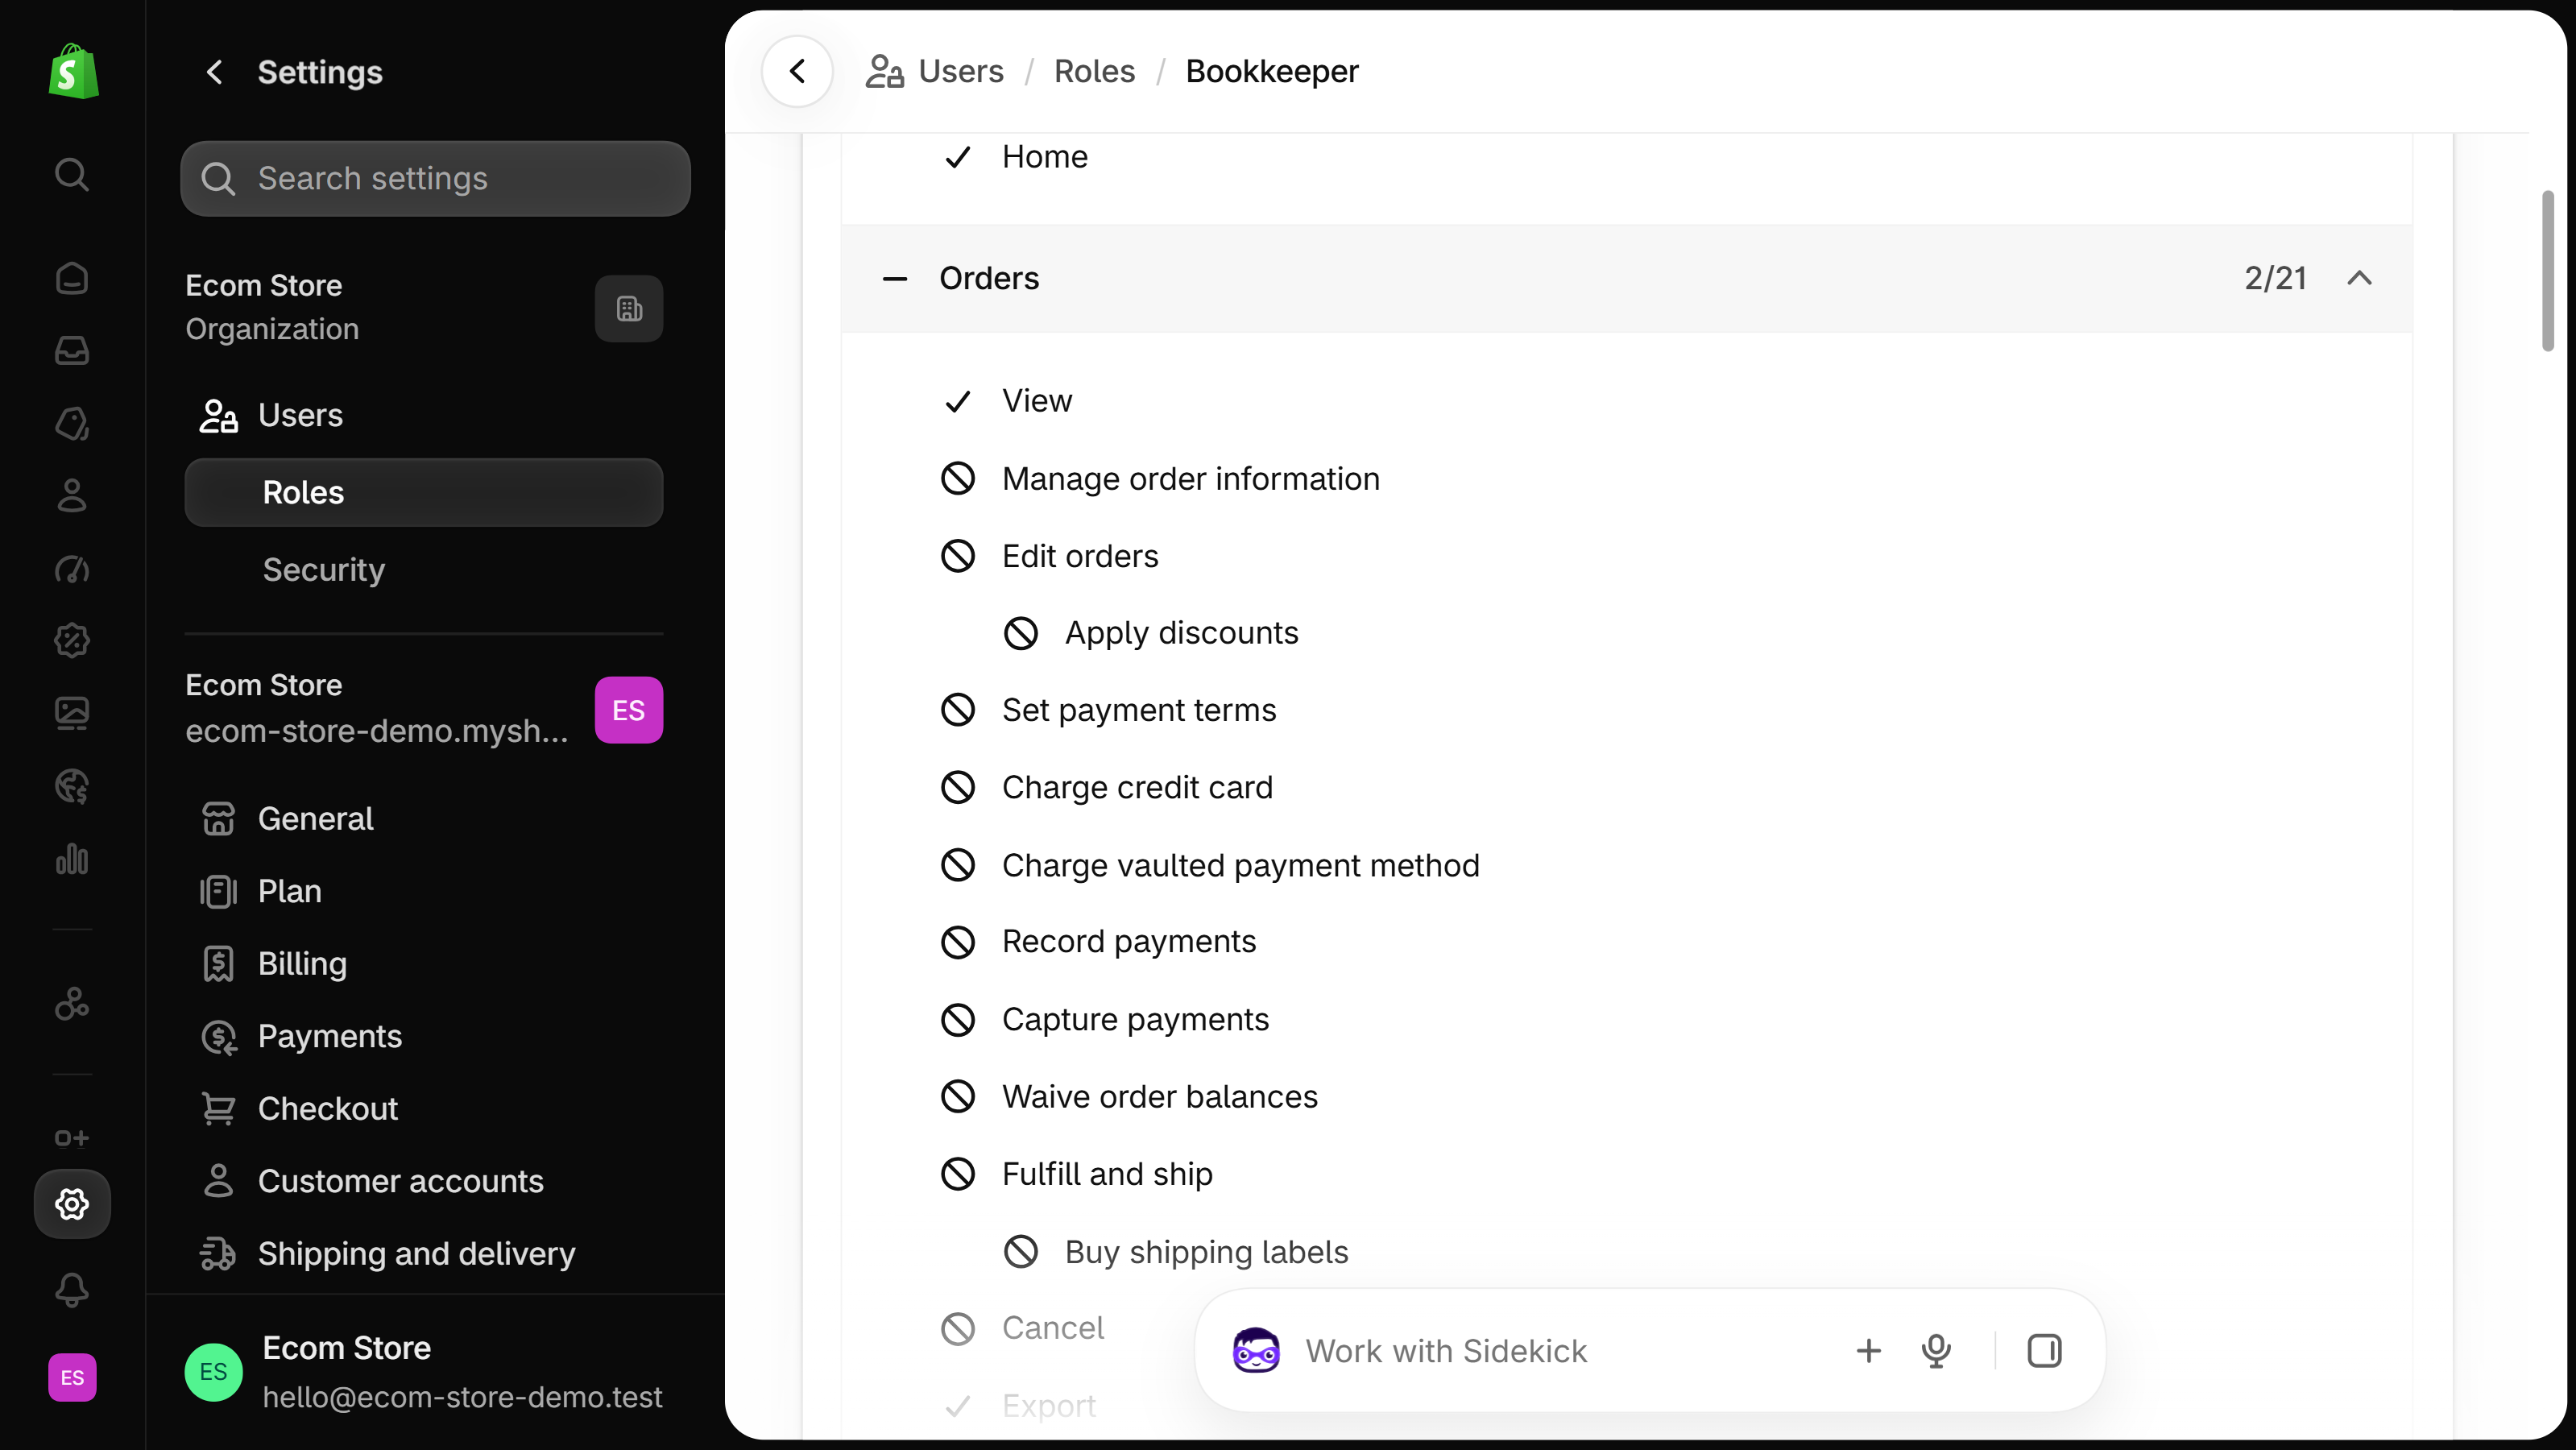
Task: Click into the Search settings field
Action: [435, 178]
